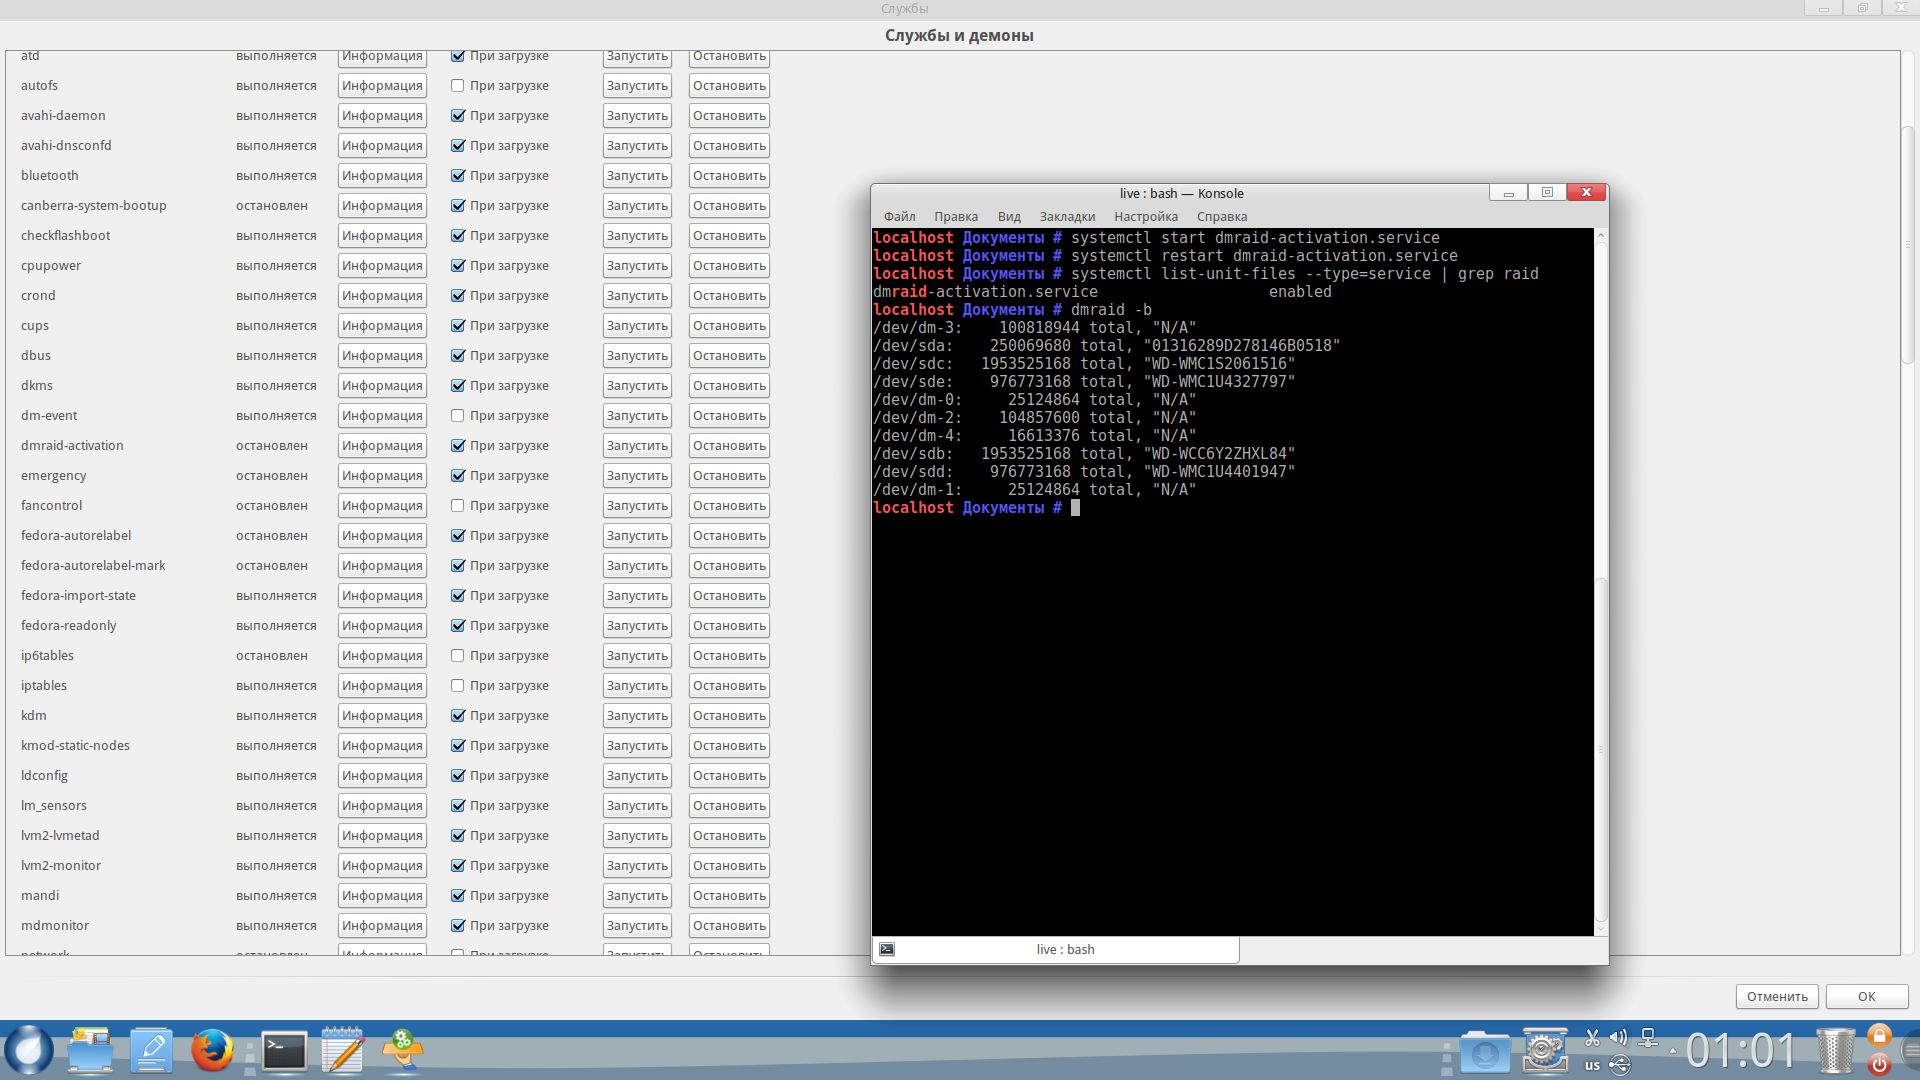Uncheck boot start for bluetooth

tap(458, 176)
